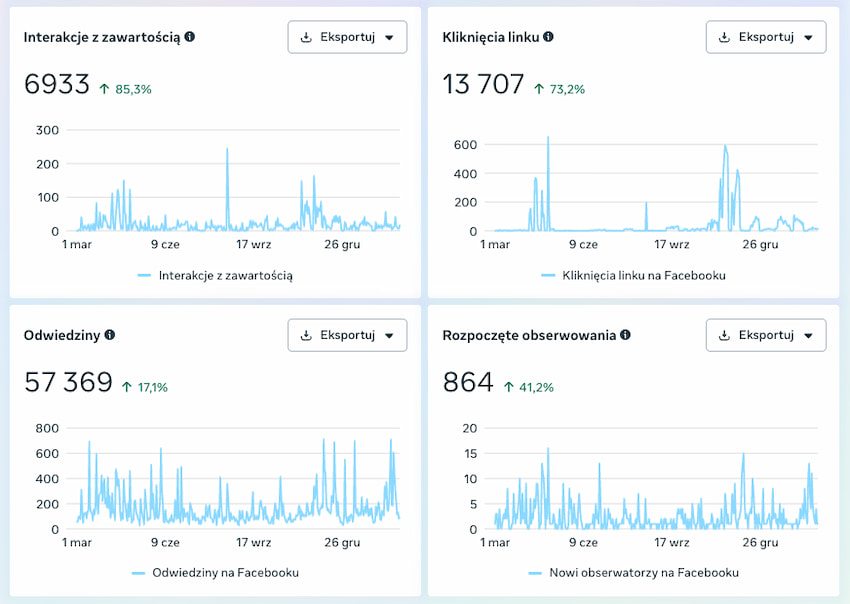Click Eksportuj text in Kliknięcia linku card

pos(765,37)
